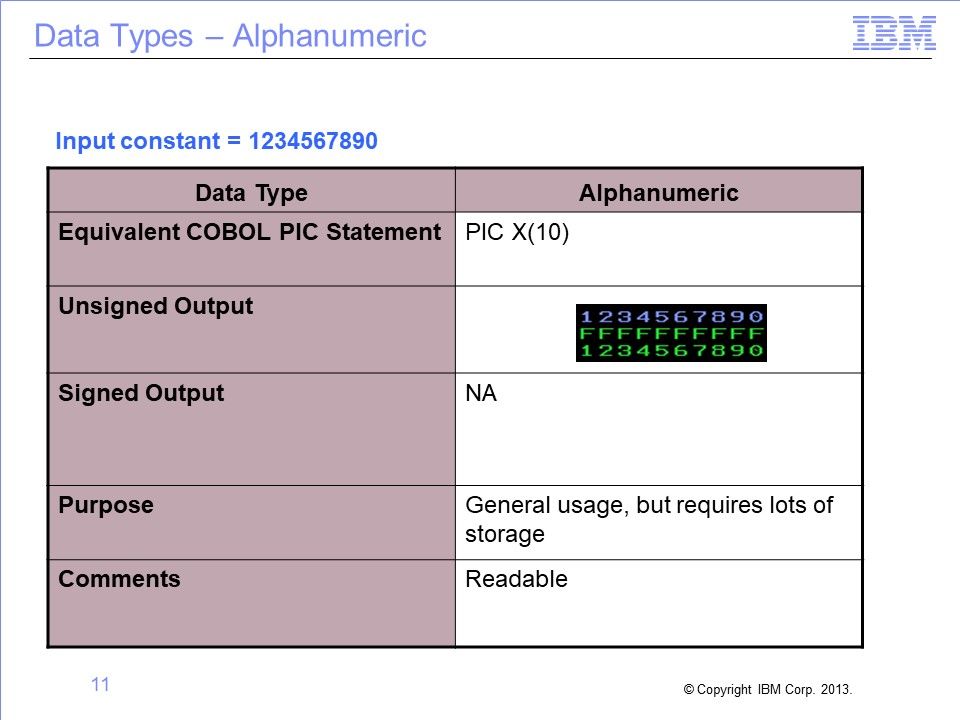Viewport: 960px width, 720px height.
Task: Click the hex dump screenshot image
Action: coord(671,333)
